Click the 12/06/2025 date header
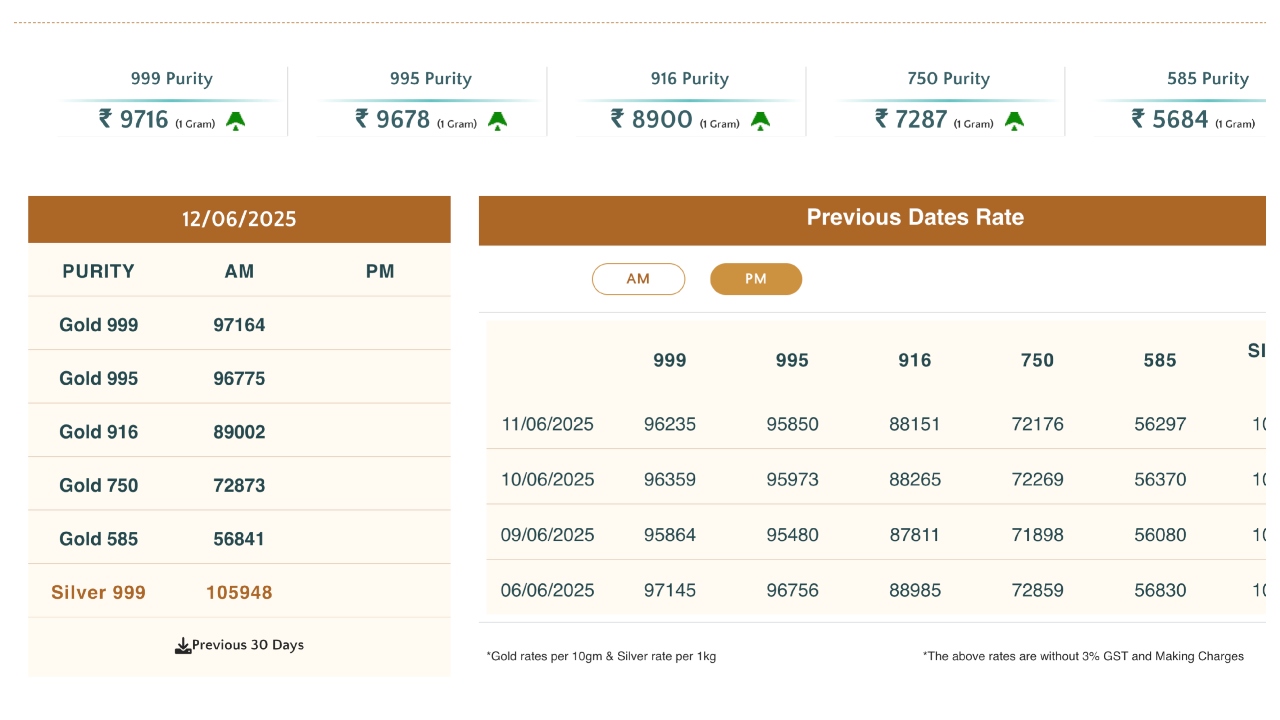This screenshot has height=720, width=1280. pos(239,219)
